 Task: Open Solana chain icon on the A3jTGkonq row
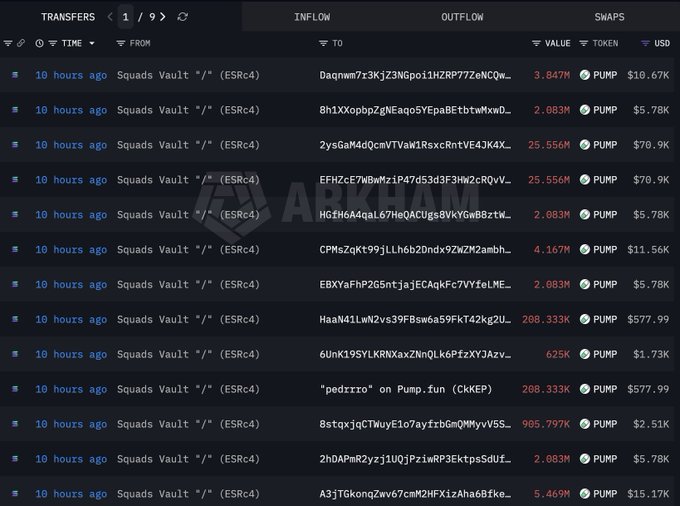15,494
